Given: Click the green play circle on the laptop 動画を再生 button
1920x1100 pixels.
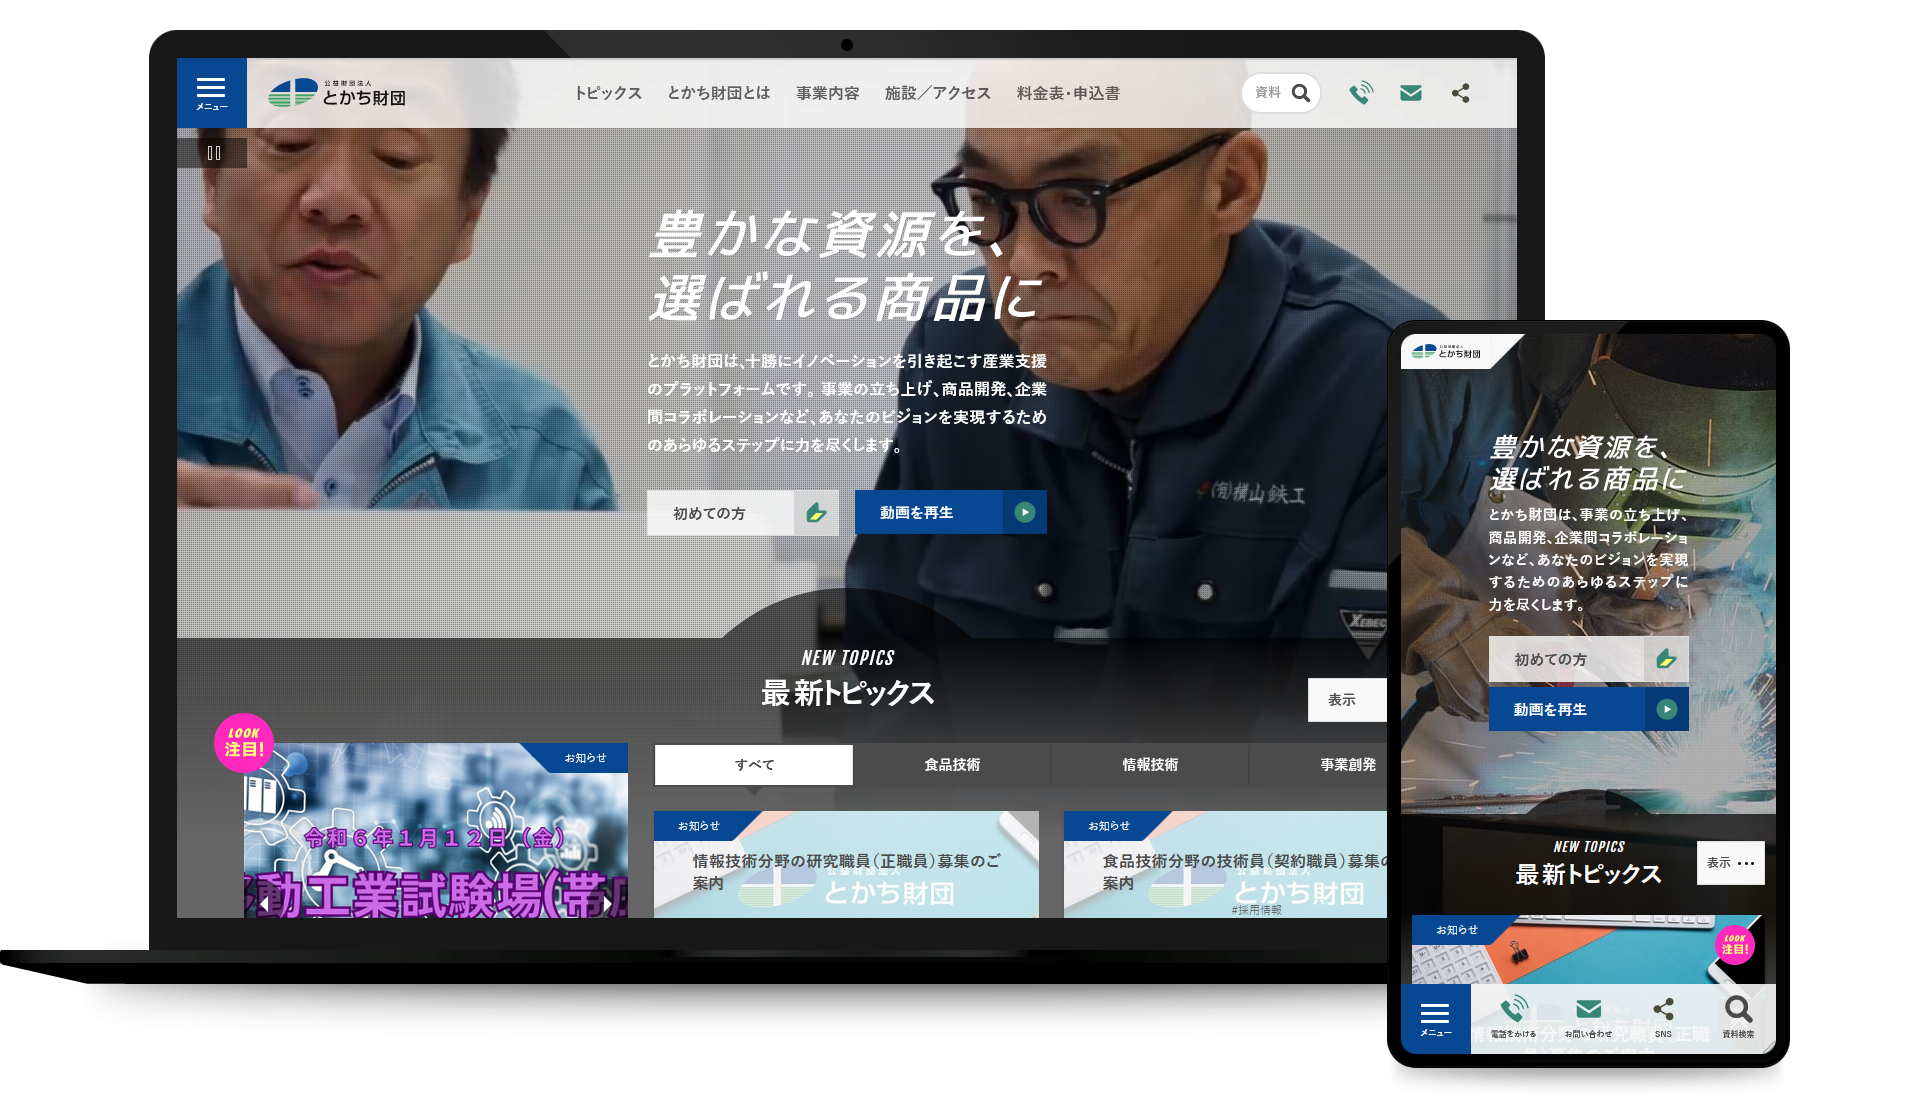Looking at the screenshot, I should coord(1025,512).
